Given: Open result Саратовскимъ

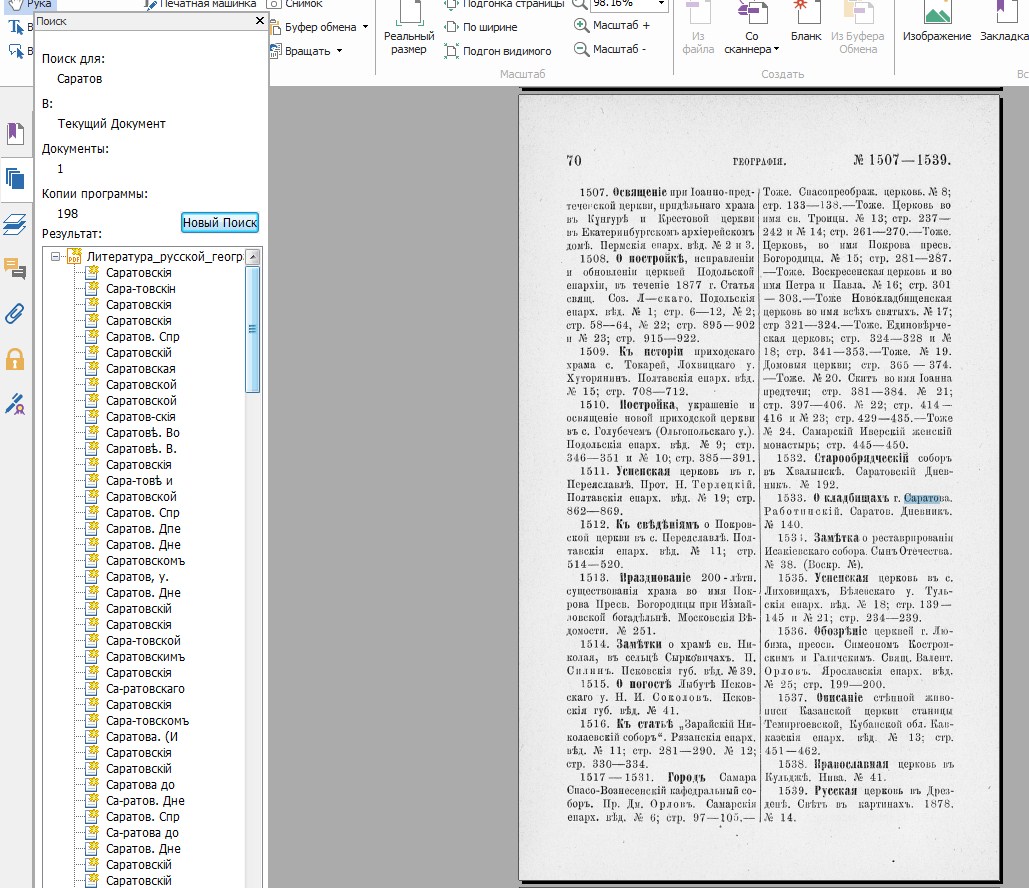Looking at the screenshot, I should (145, 657).
